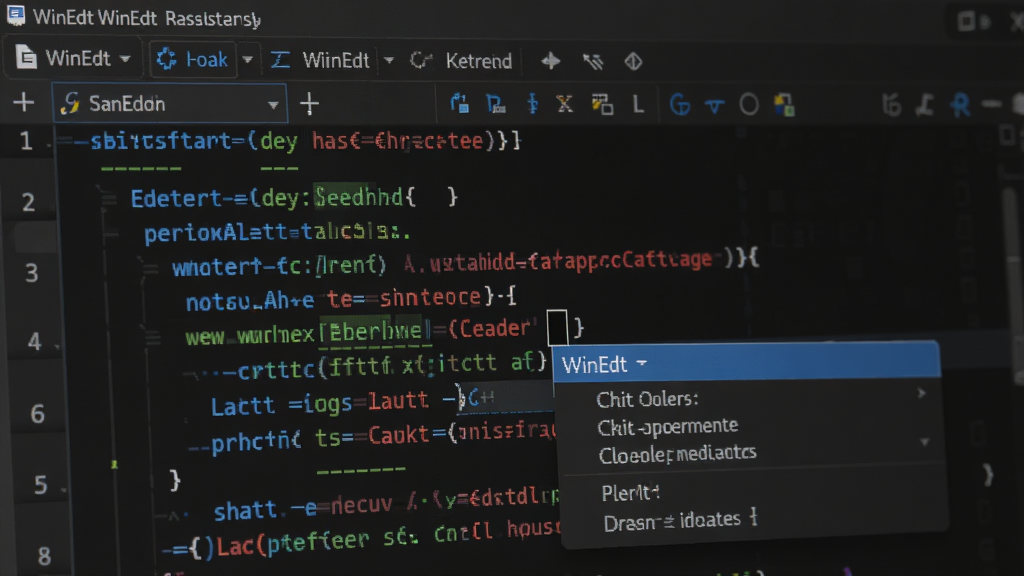Open the dropdown arrow beside the WinEdt document button
Viewport: 1024px width, 576px height.
coord(125,59)
